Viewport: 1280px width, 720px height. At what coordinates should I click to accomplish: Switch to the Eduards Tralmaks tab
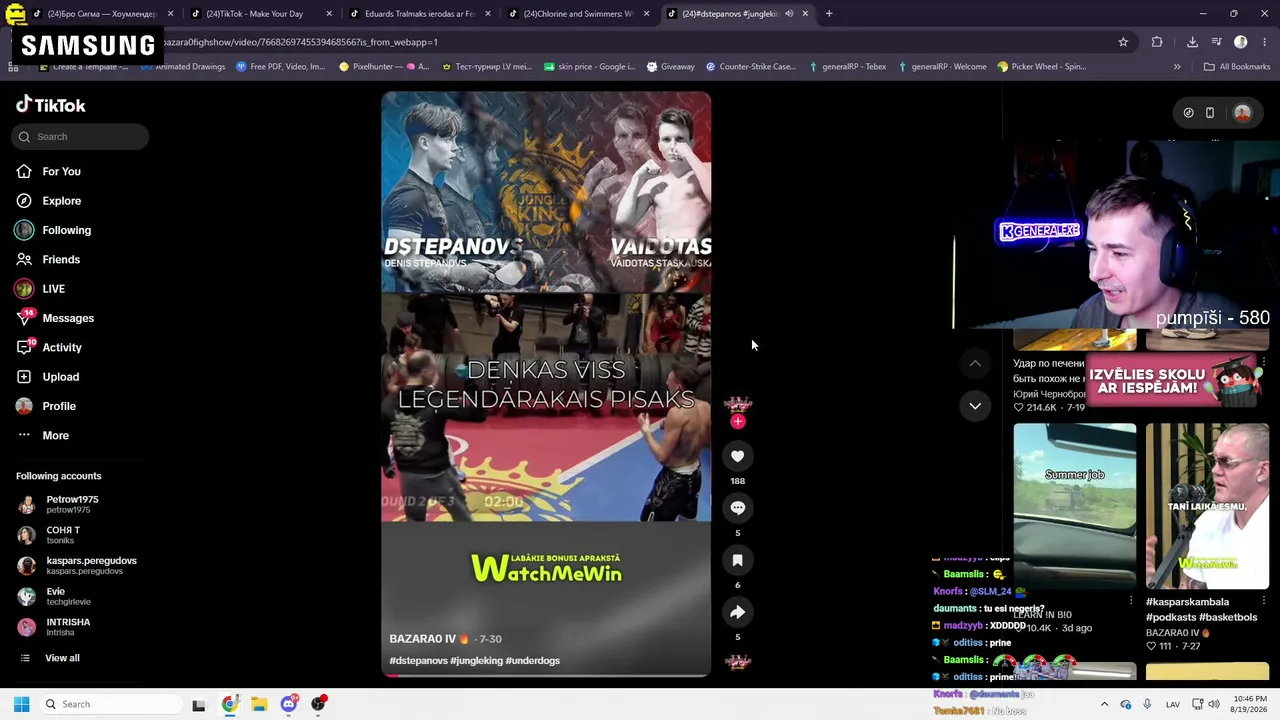(419, 14)
